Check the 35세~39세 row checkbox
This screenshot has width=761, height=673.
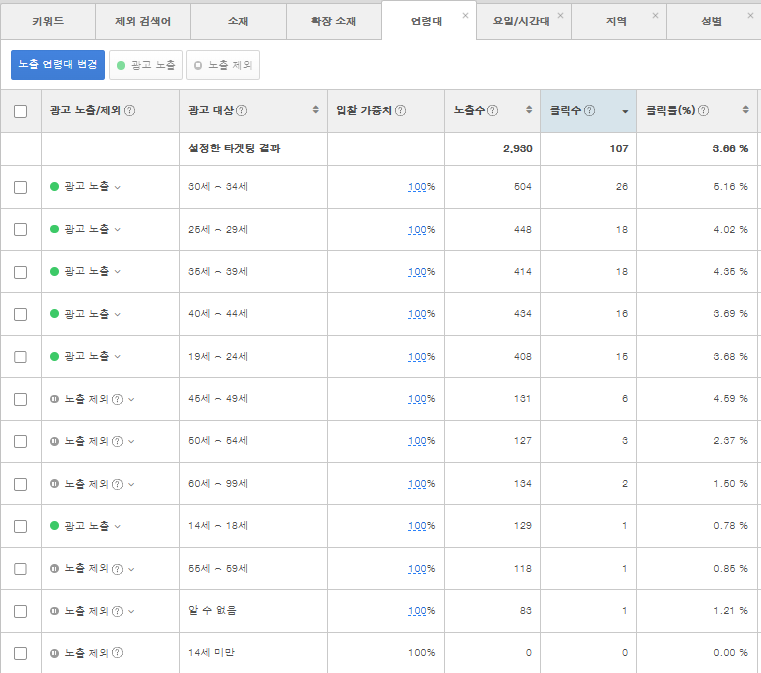(x=20, y=272)
